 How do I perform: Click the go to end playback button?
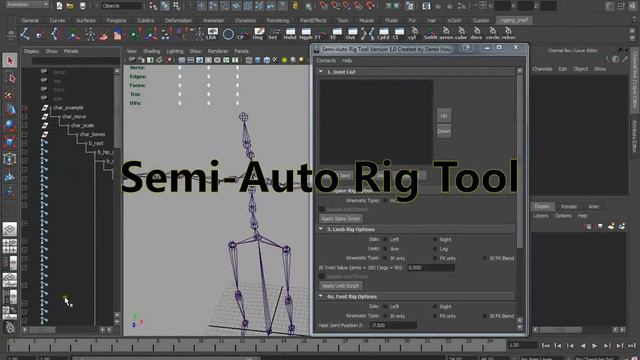tap(631, 346)
